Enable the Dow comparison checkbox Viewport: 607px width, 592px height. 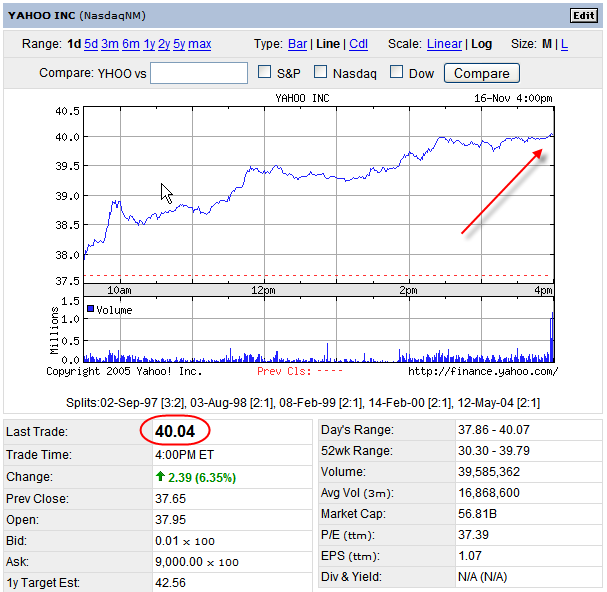click(396, 72)
